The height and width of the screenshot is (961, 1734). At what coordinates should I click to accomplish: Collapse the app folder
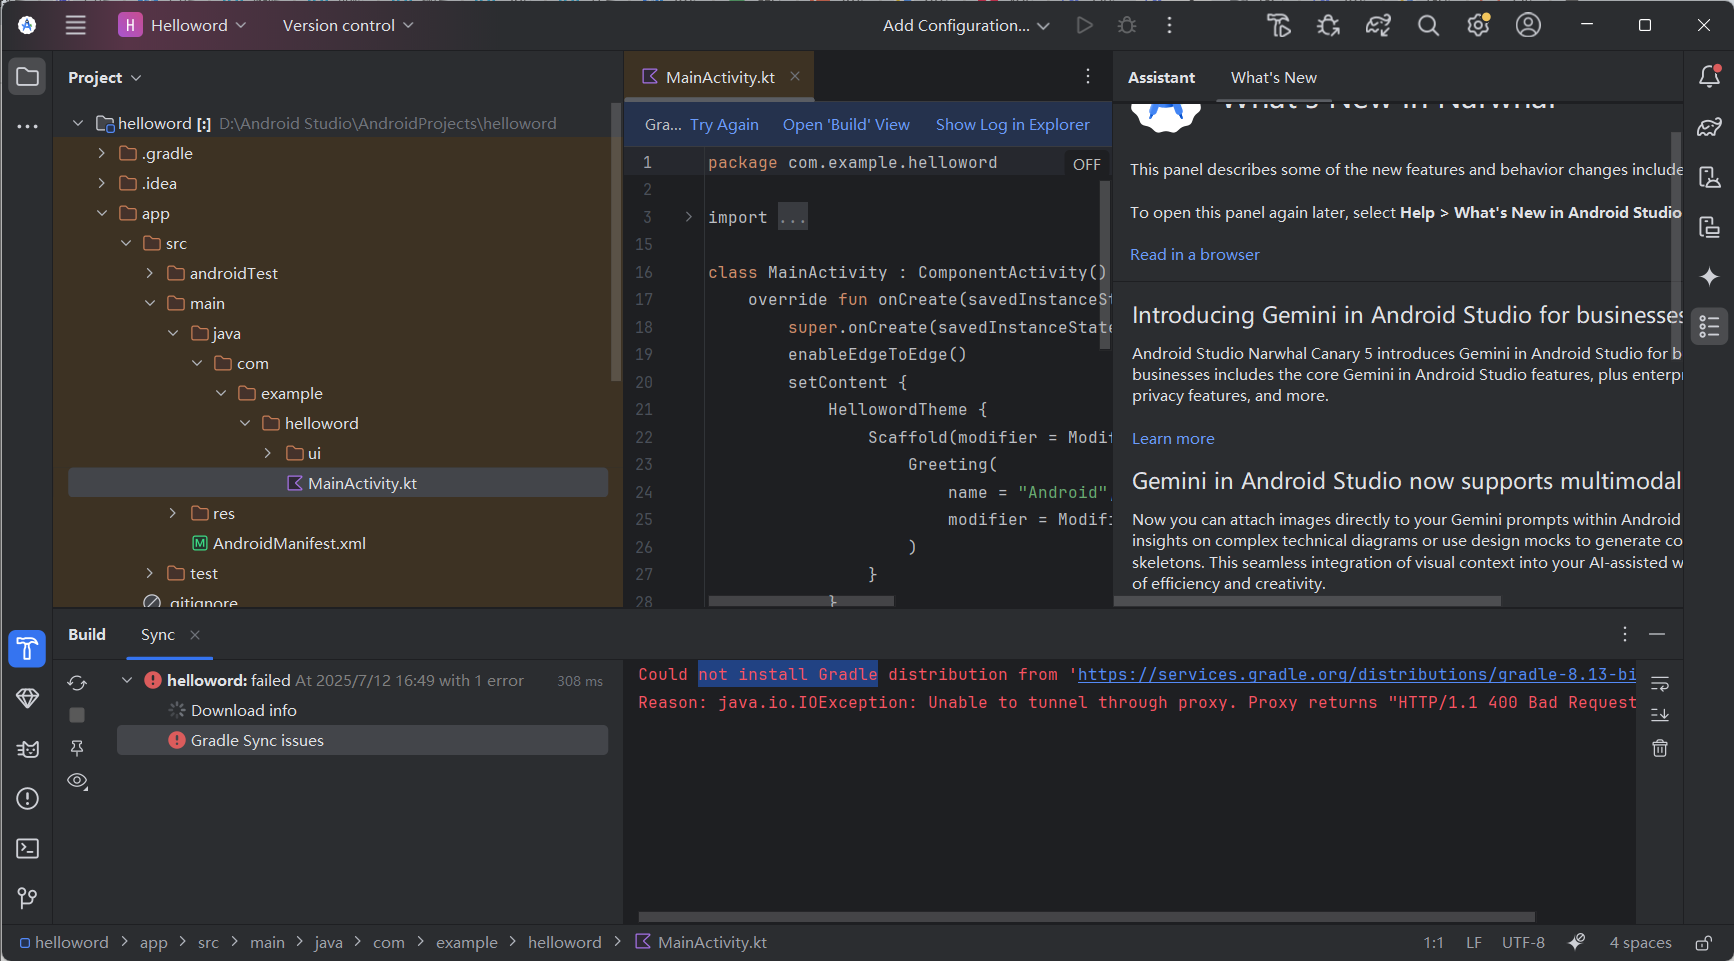pos(101,213)
